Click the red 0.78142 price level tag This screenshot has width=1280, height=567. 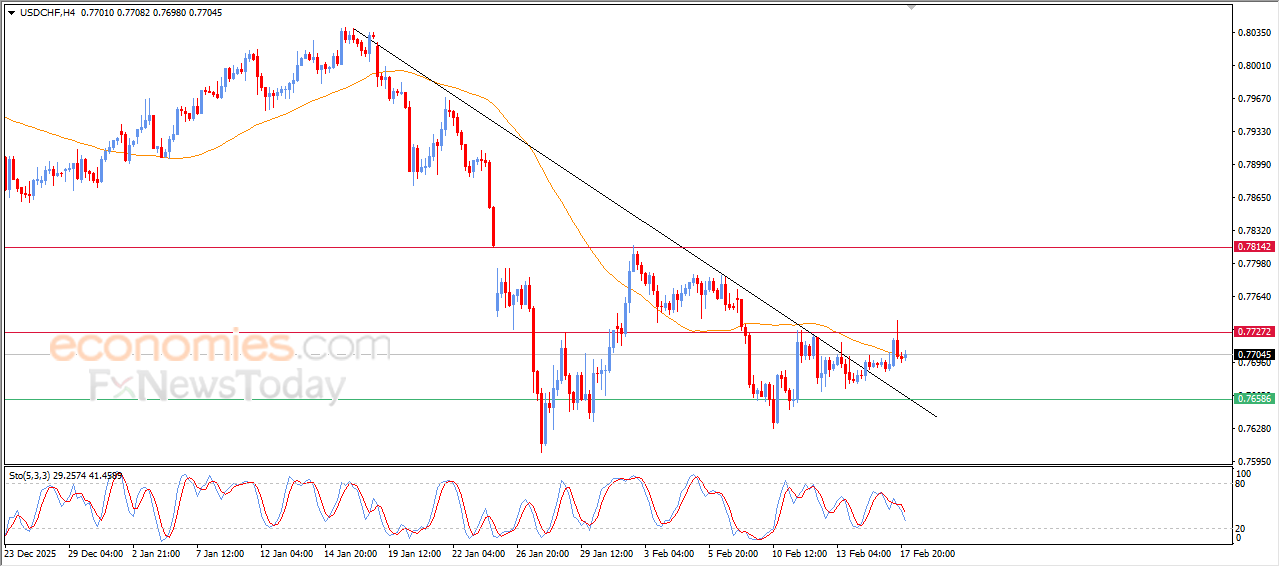click(x=1254, y=246)
